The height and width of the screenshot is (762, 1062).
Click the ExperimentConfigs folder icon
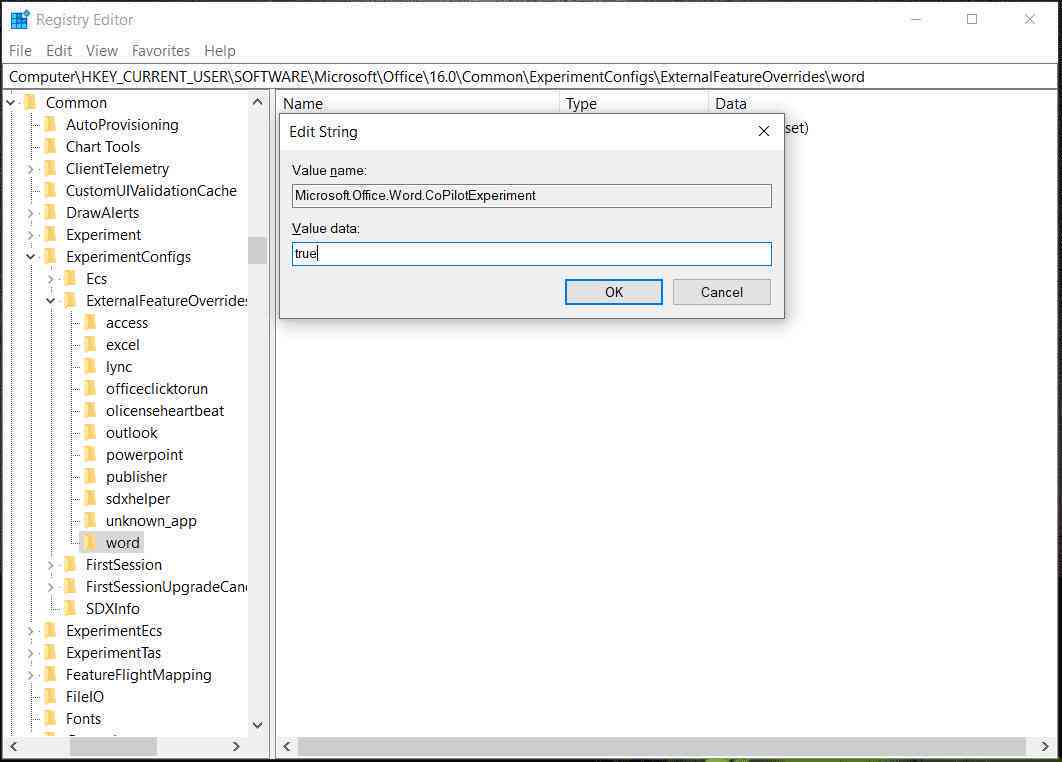(51, 257)
